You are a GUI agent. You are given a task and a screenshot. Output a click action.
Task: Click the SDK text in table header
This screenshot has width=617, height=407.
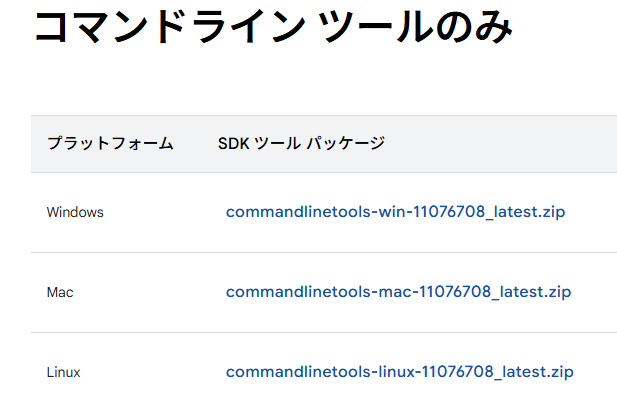[234, 144]
